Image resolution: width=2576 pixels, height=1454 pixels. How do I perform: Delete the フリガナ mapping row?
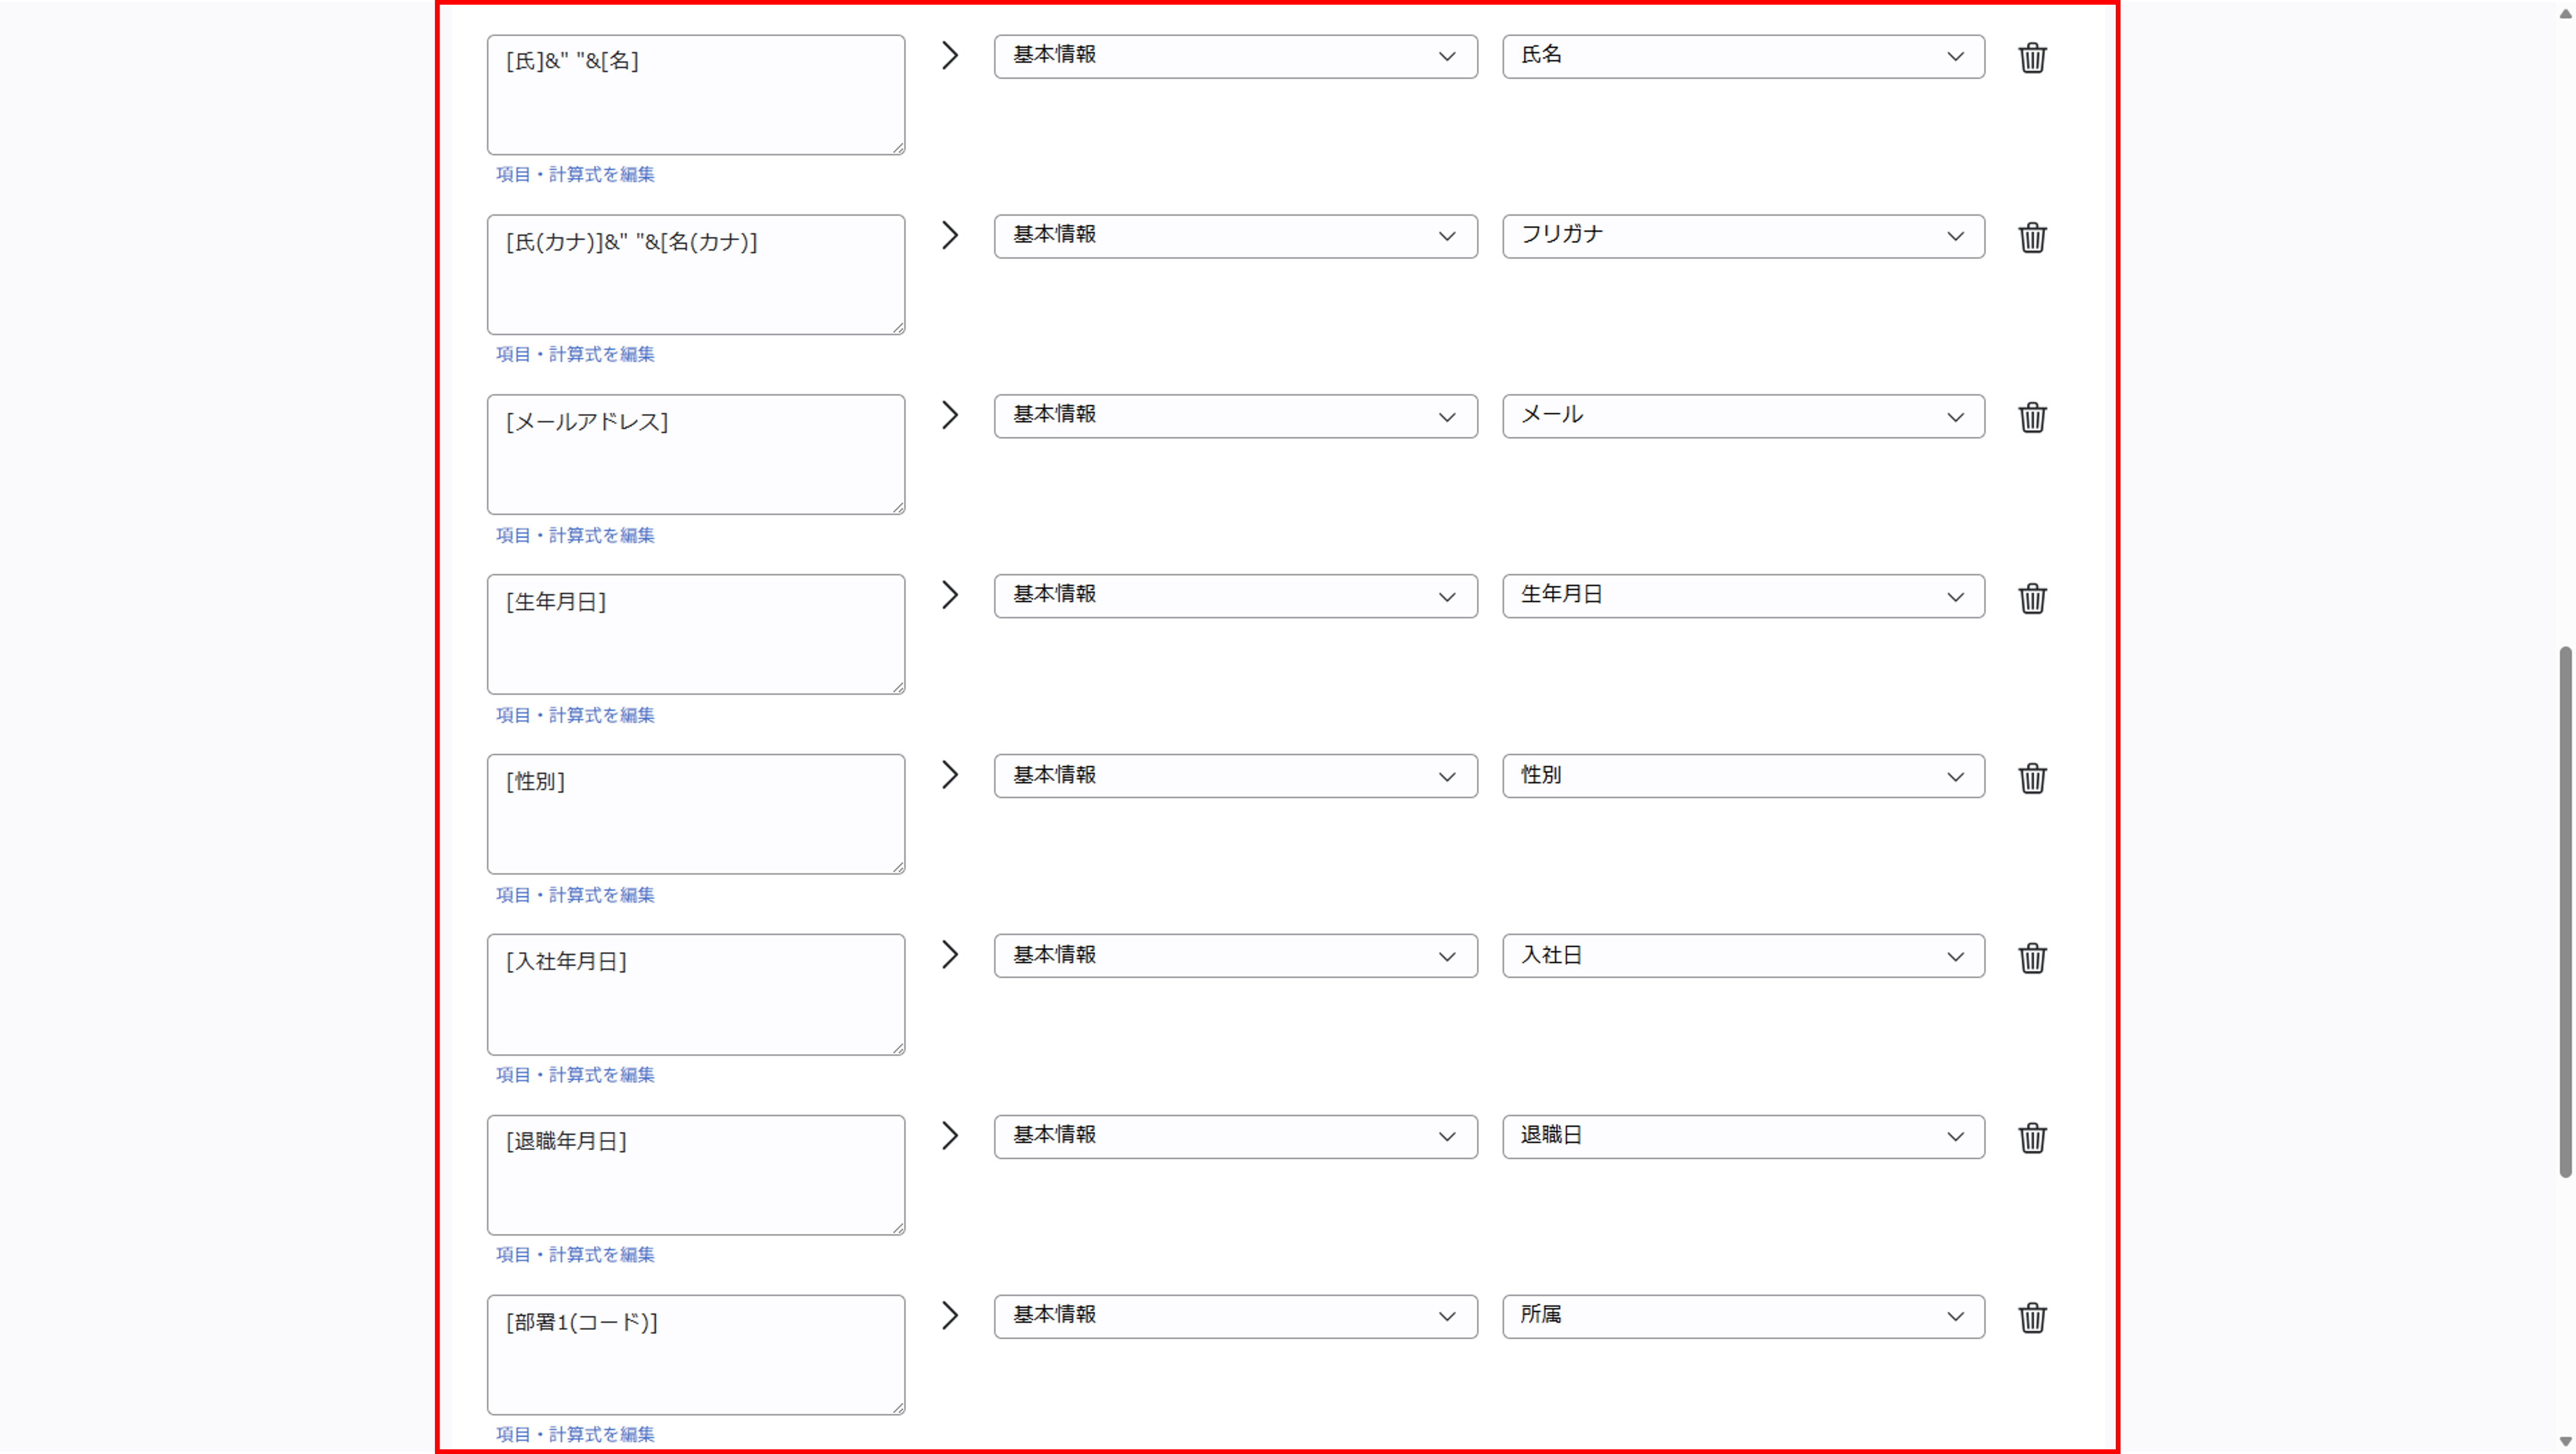coord(2032,237)
